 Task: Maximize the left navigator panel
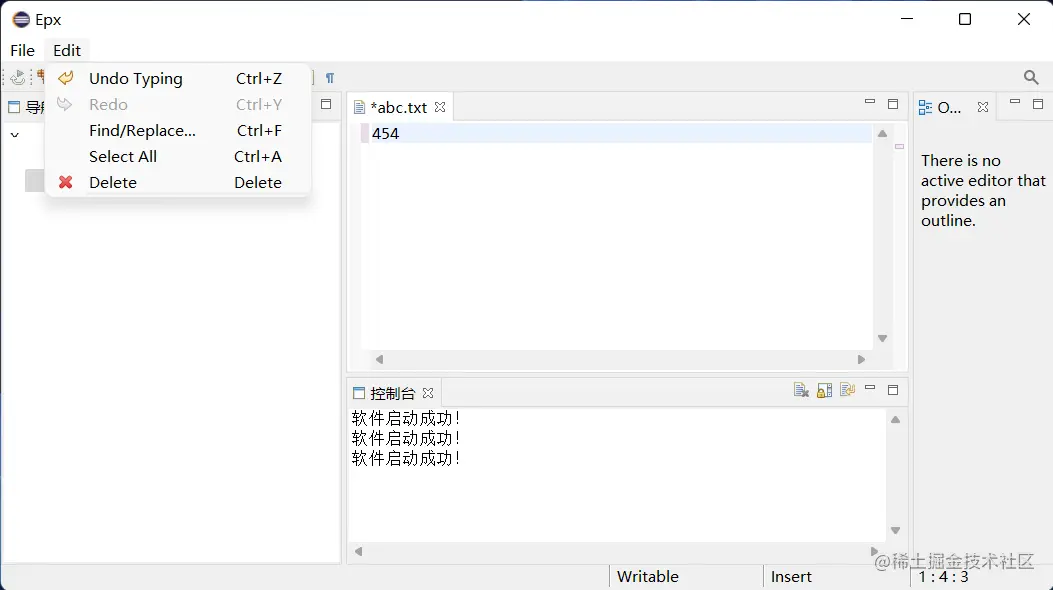pos(326,104)
